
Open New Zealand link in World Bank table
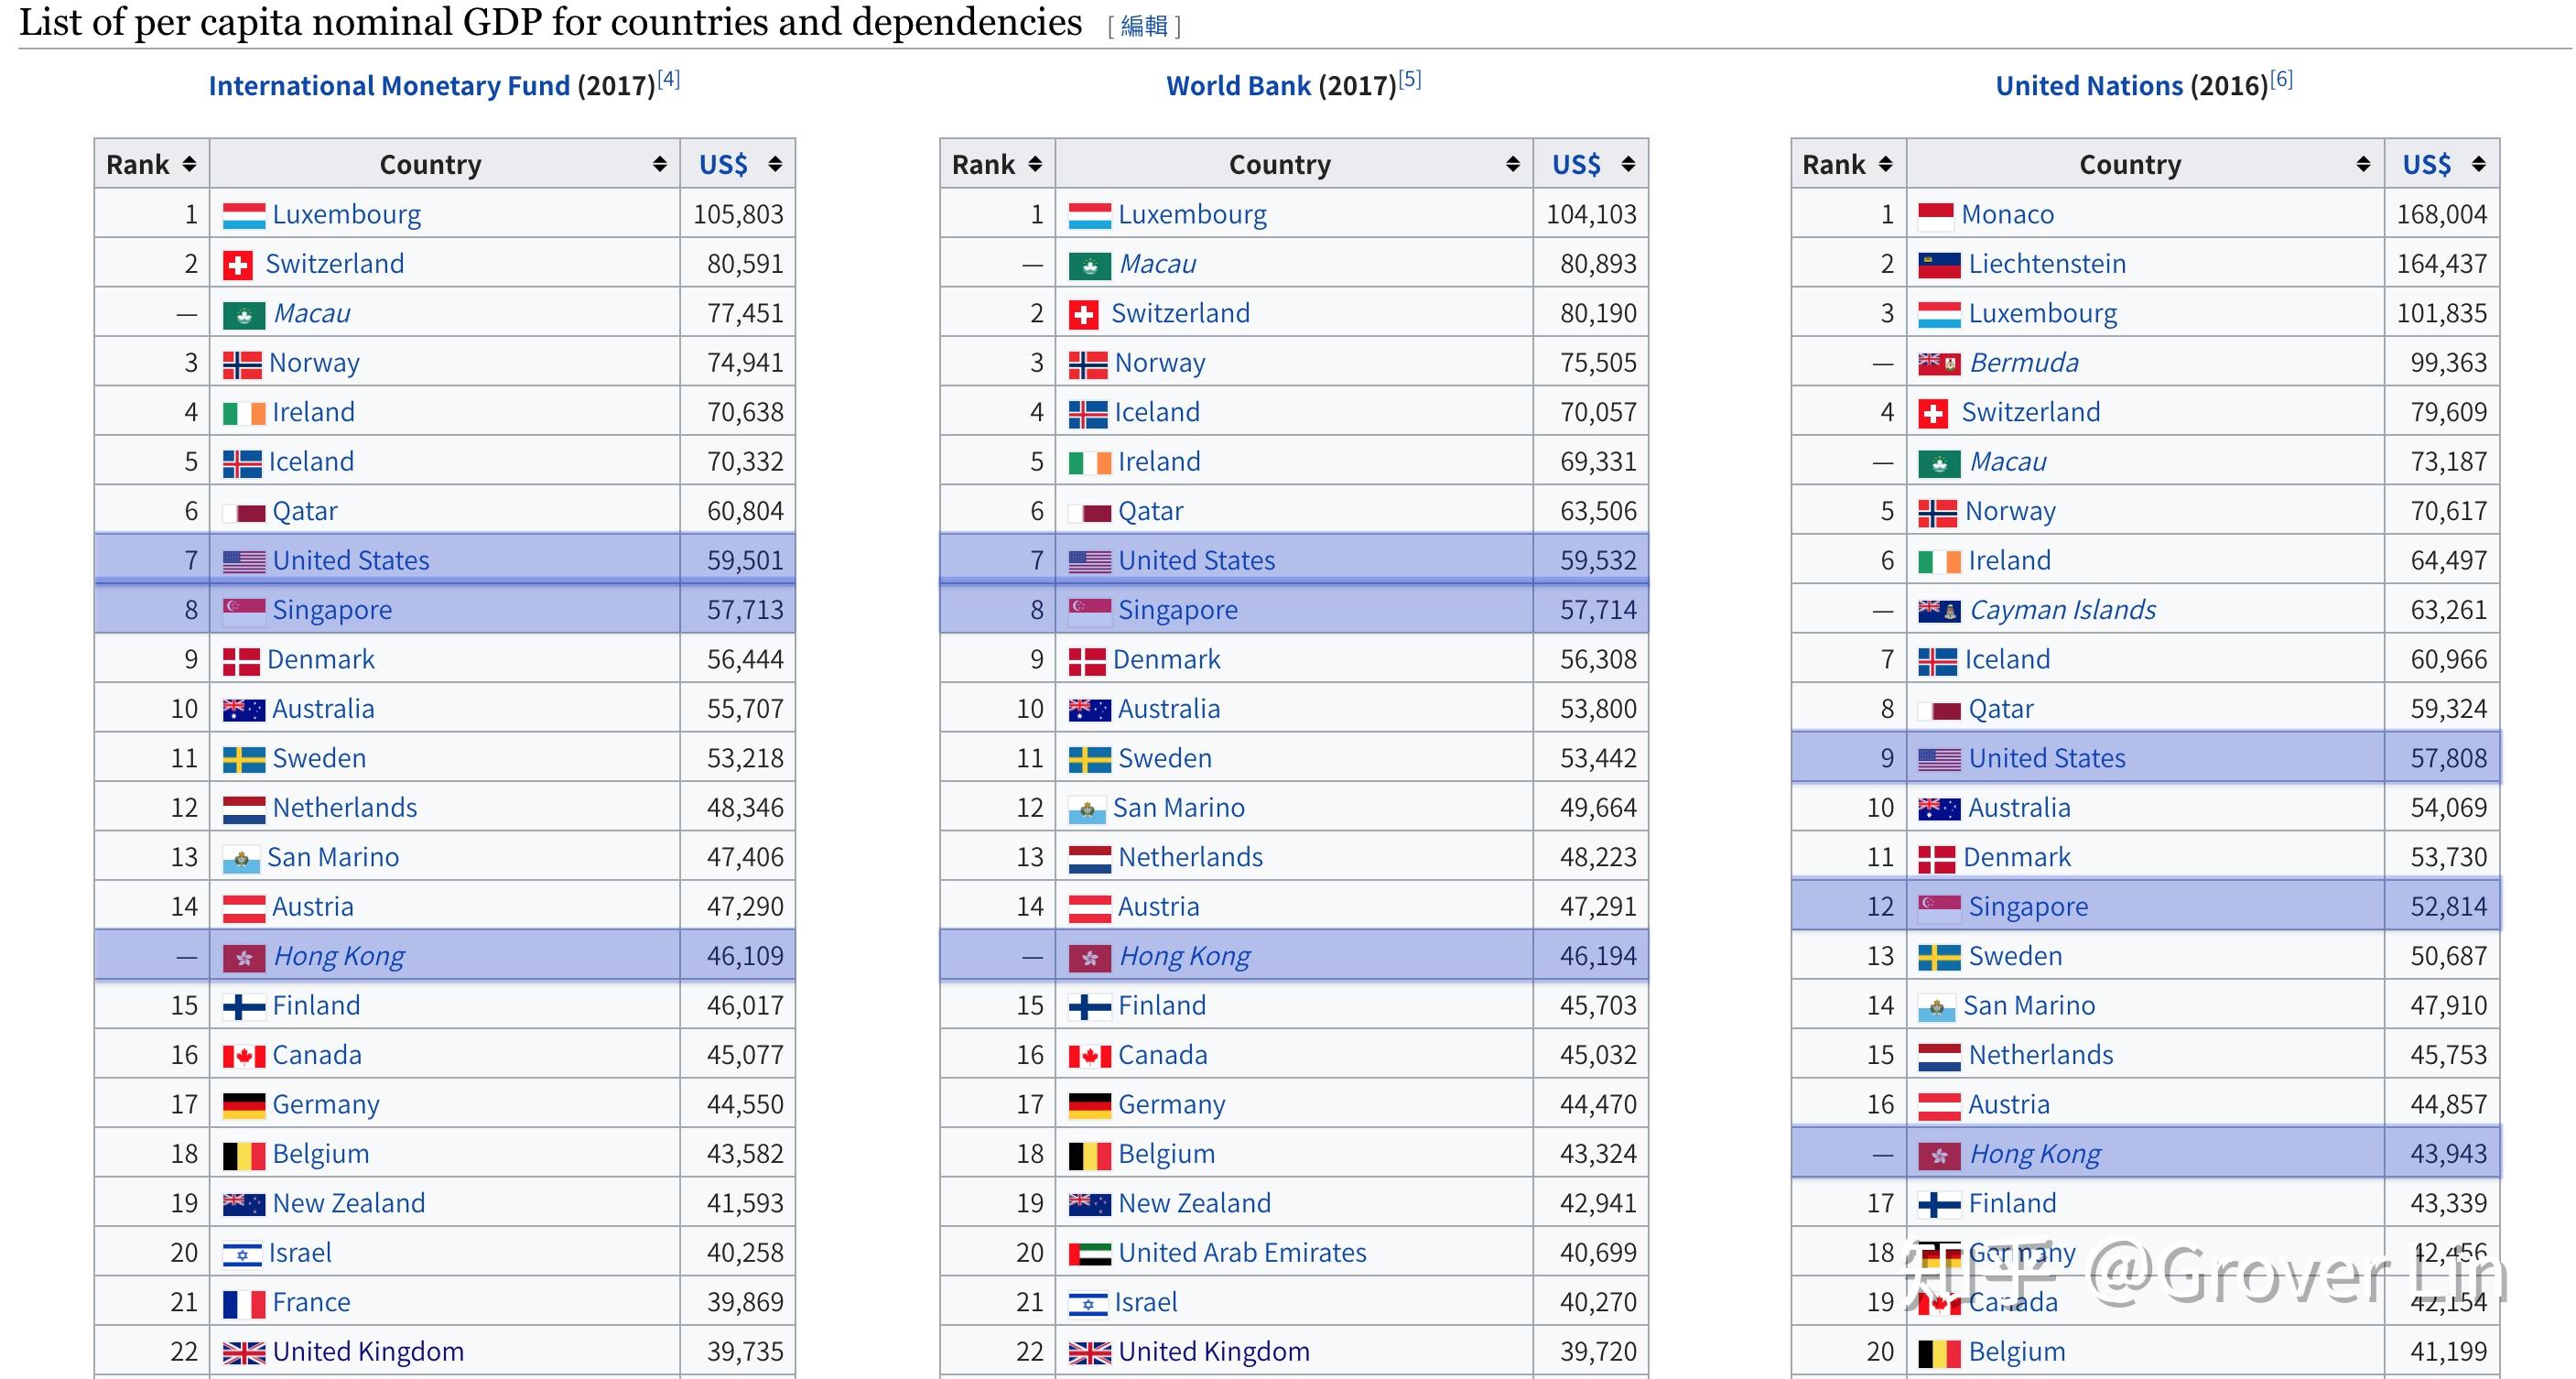1194,1203
